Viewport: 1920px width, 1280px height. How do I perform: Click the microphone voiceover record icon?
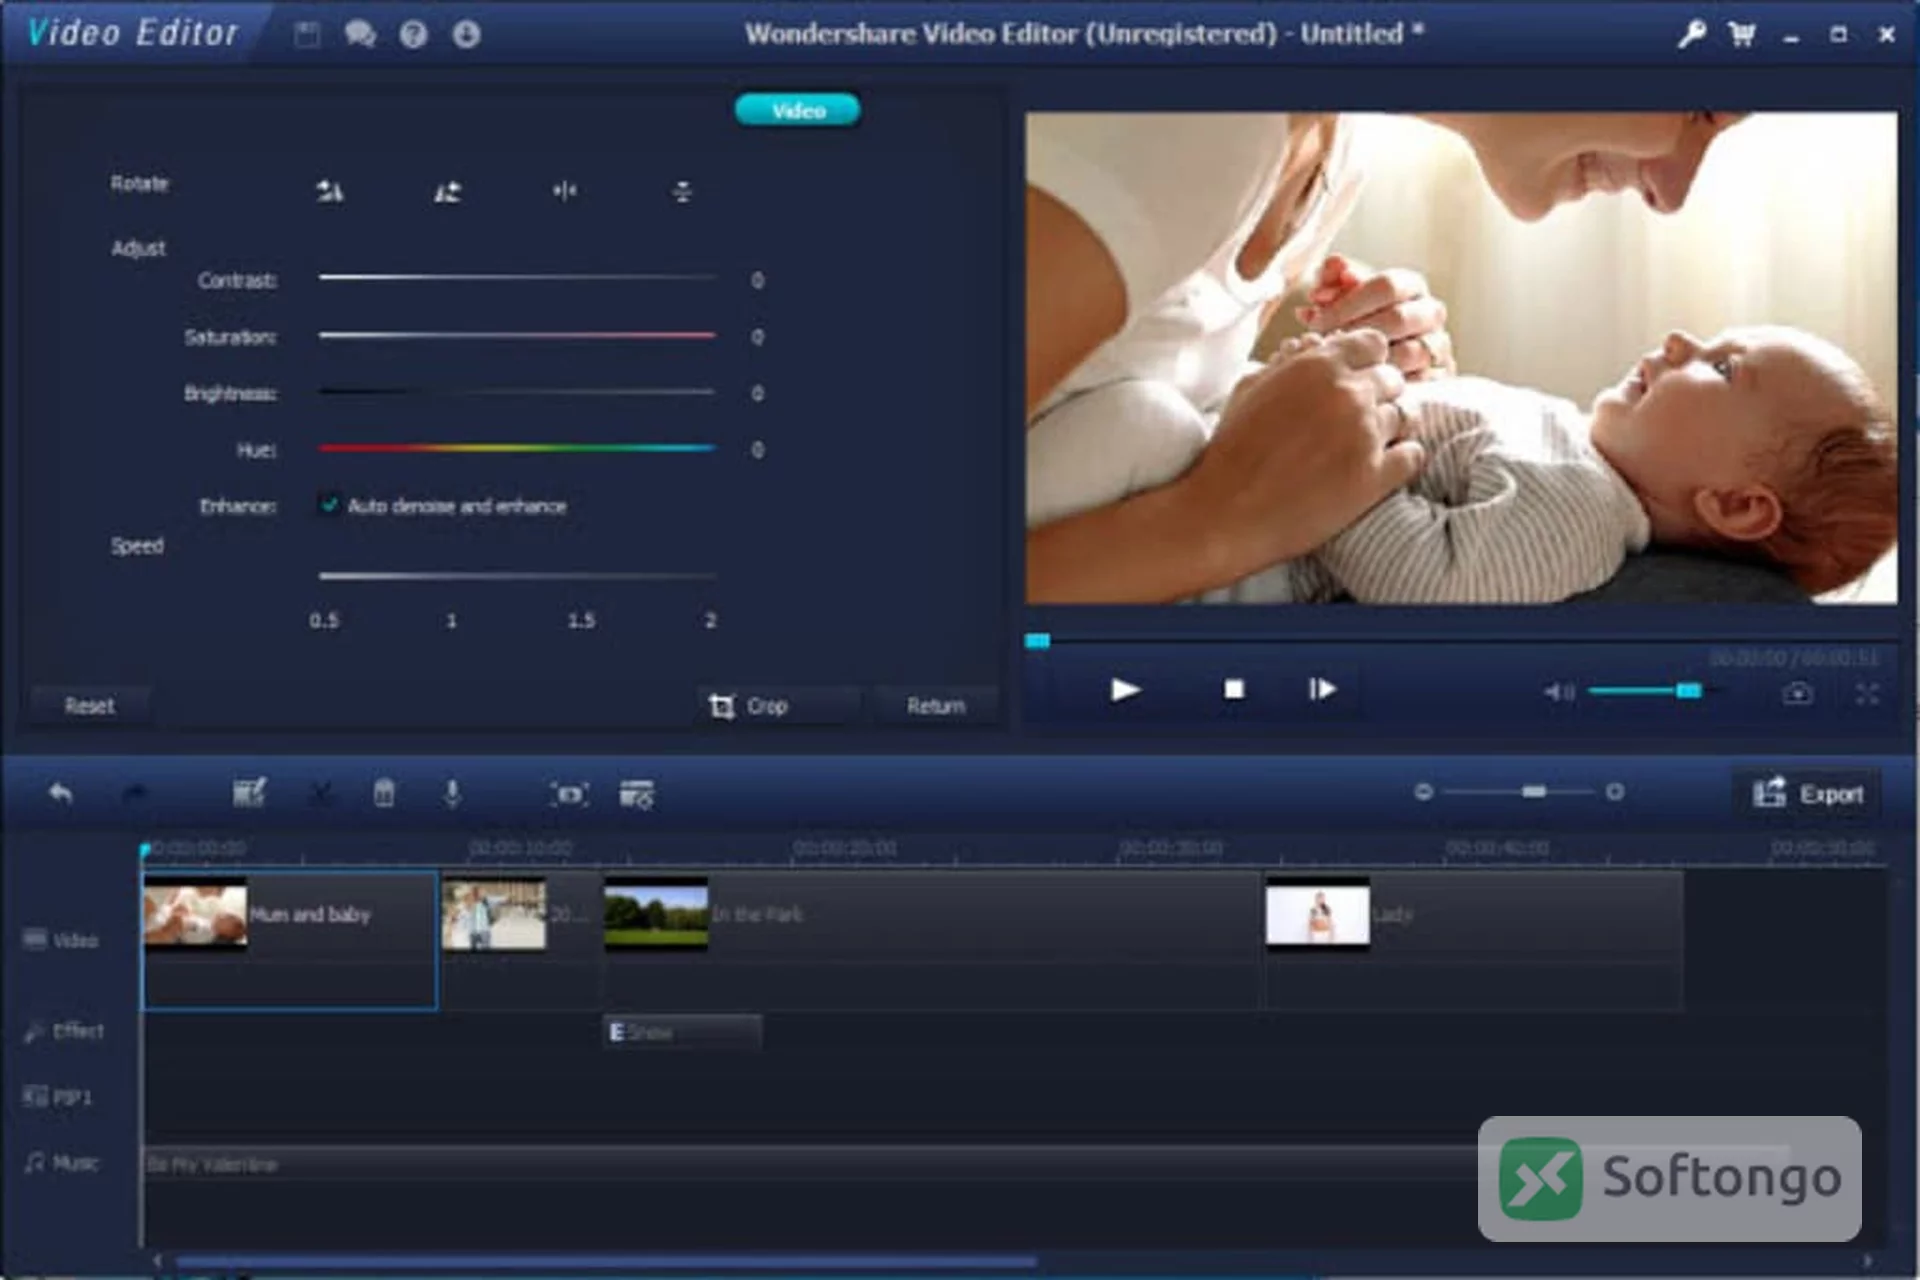(x=452, y=794)
